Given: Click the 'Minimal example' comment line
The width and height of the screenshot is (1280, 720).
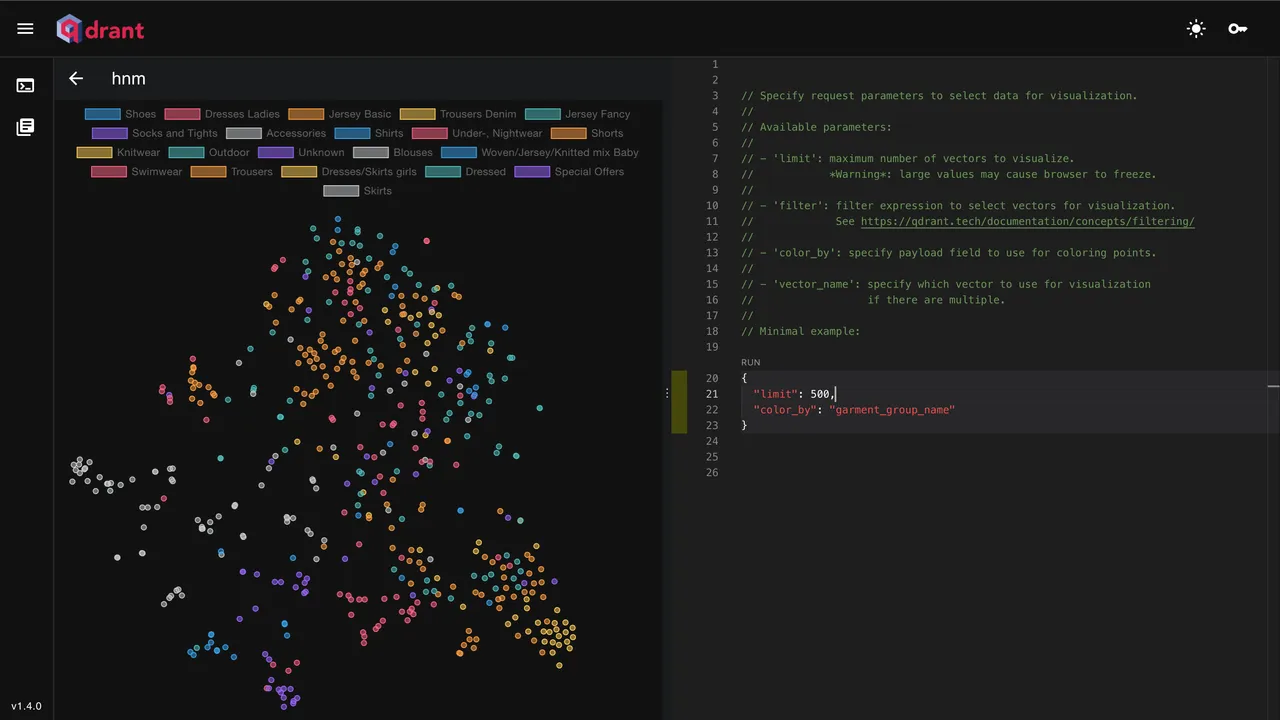Looking at the screenshot, I should [x=800, y=331].
